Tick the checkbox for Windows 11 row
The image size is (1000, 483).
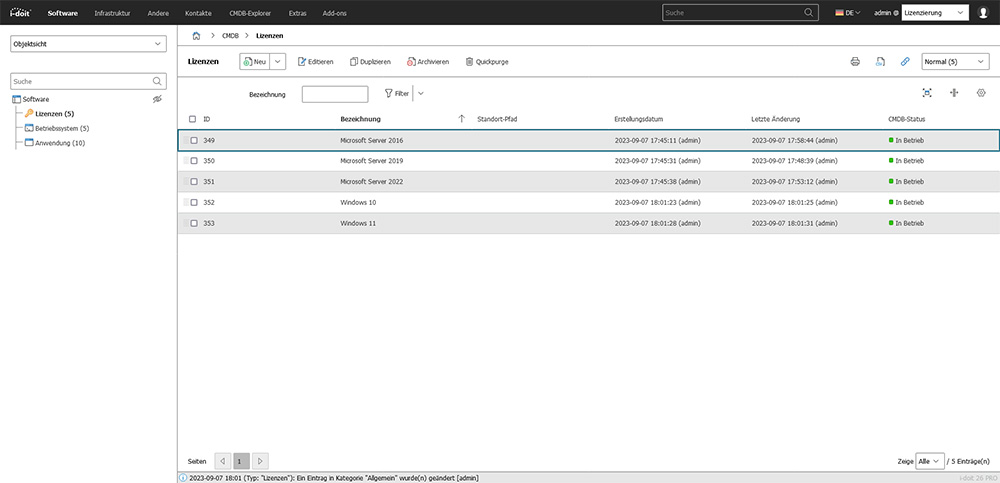[193, 223]
